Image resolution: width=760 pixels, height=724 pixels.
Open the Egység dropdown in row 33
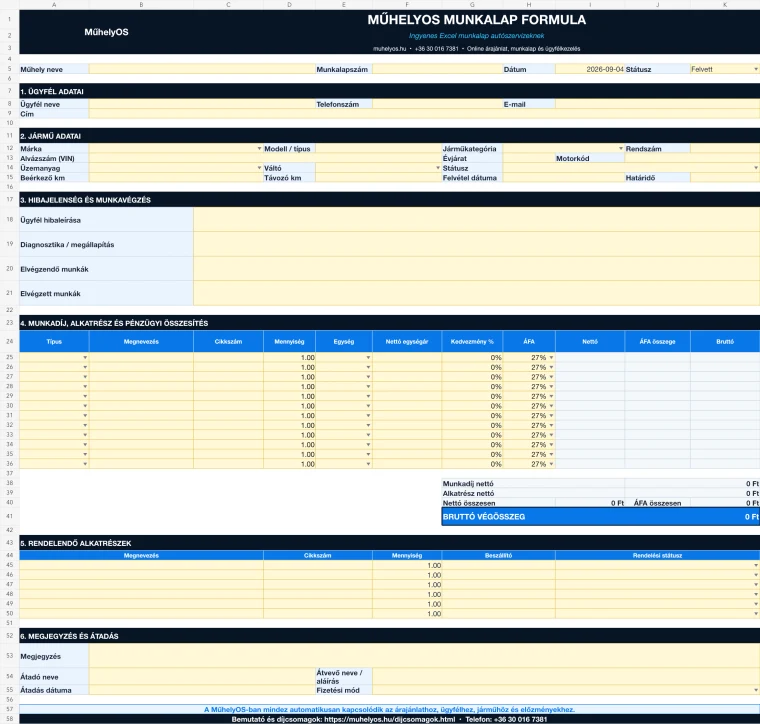[368, 435]
